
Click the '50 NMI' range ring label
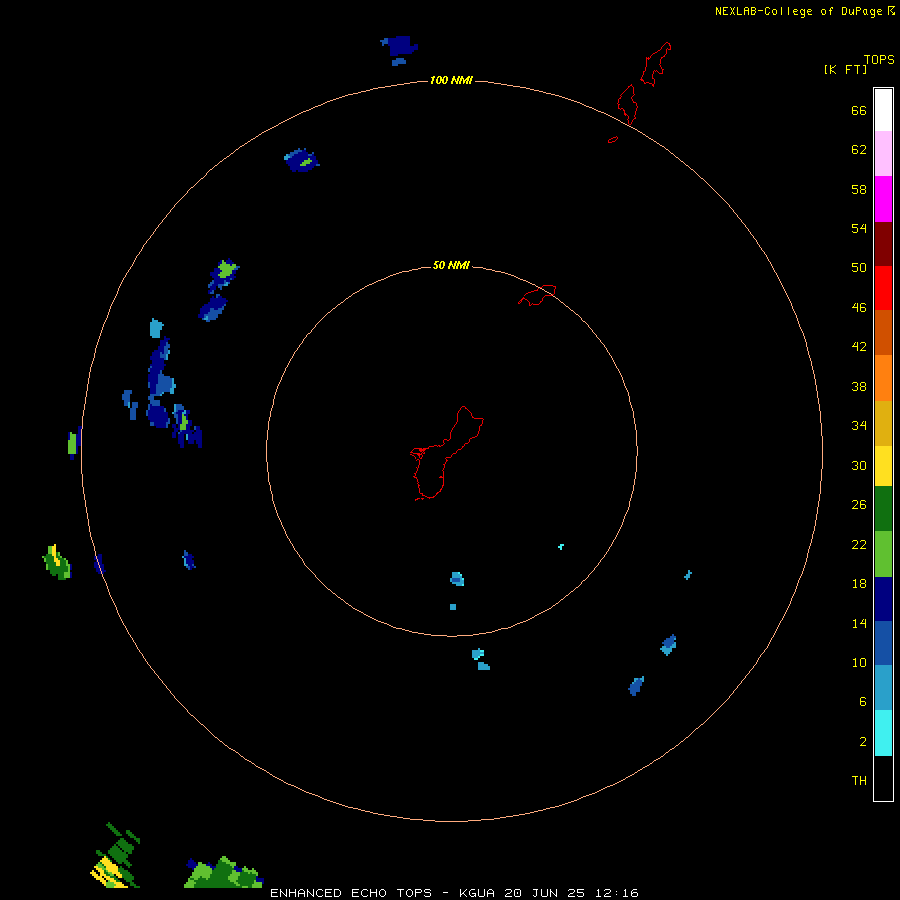[x=451, y=265]
